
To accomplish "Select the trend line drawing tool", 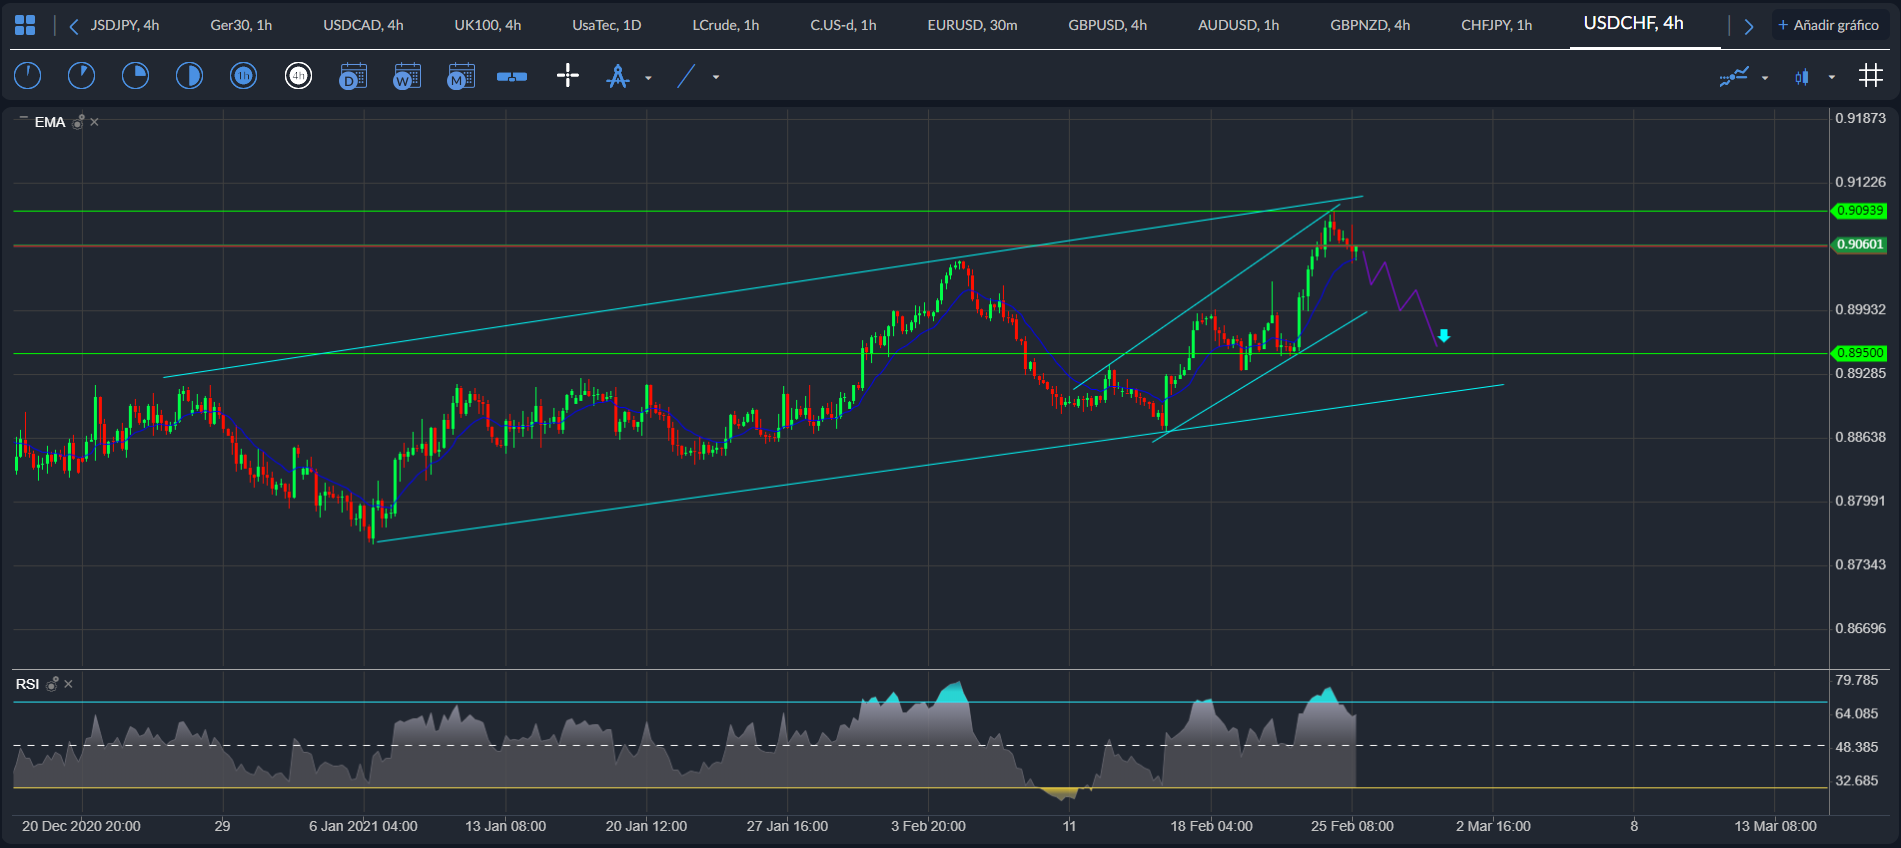I will click(x=686, y=76).
